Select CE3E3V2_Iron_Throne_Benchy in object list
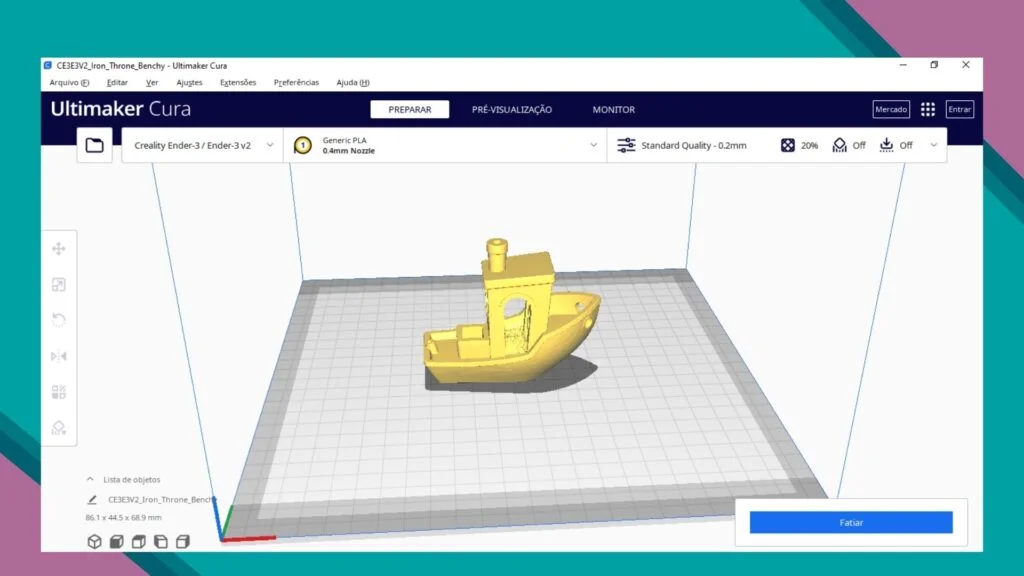Image resolution: width=1024 pixels, height=576 pixels. click(x=161, y=500)
